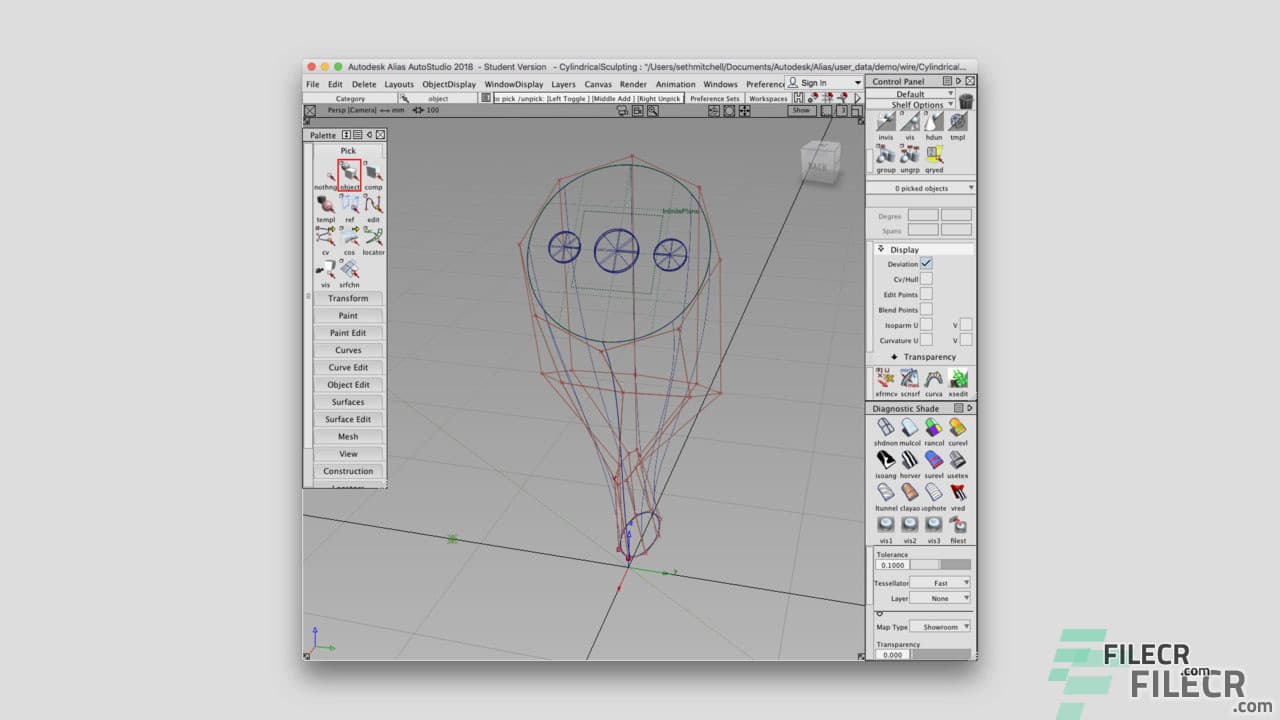Viewport: 1280px width, 720px height.
Task: Open the Render menu
Action: coord(632,84)
